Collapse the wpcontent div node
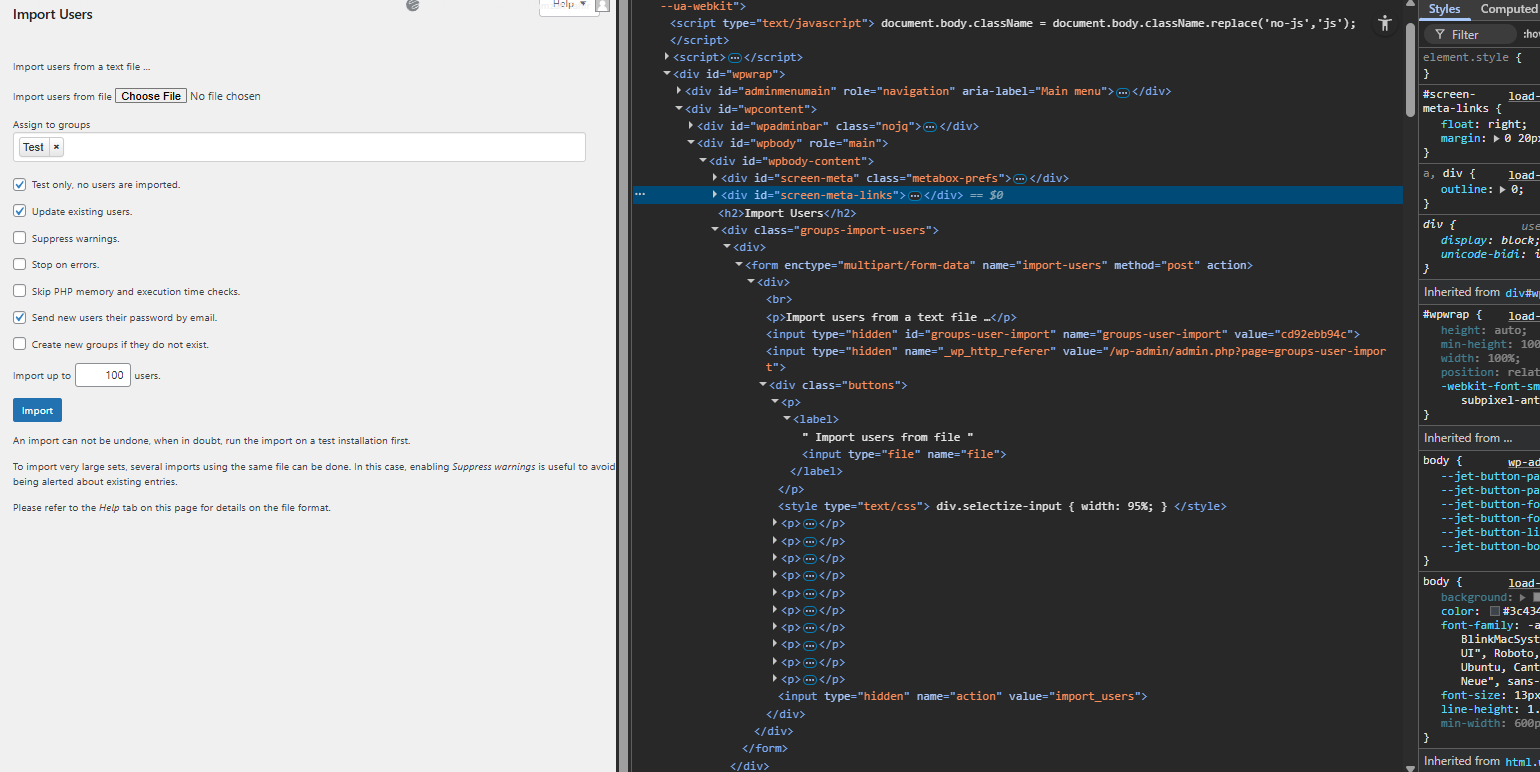Screen dimensions: 1540x772 tap(679, 109)
